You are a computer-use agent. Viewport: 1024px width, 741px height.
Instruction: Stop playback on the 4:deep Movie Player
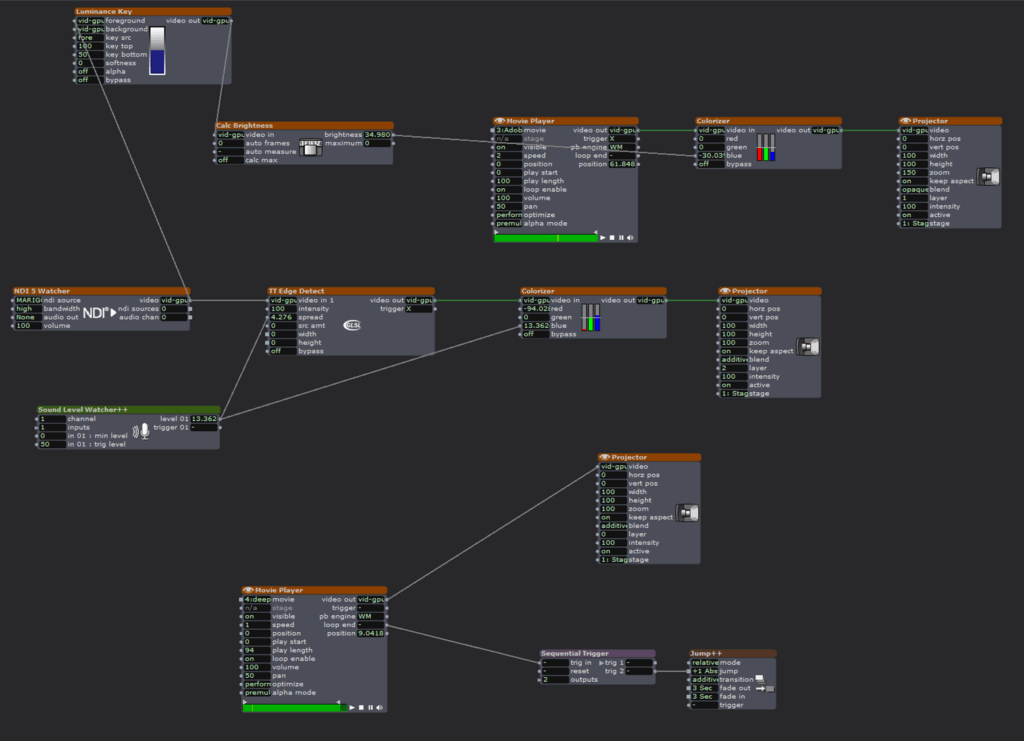tap(361, 708)
